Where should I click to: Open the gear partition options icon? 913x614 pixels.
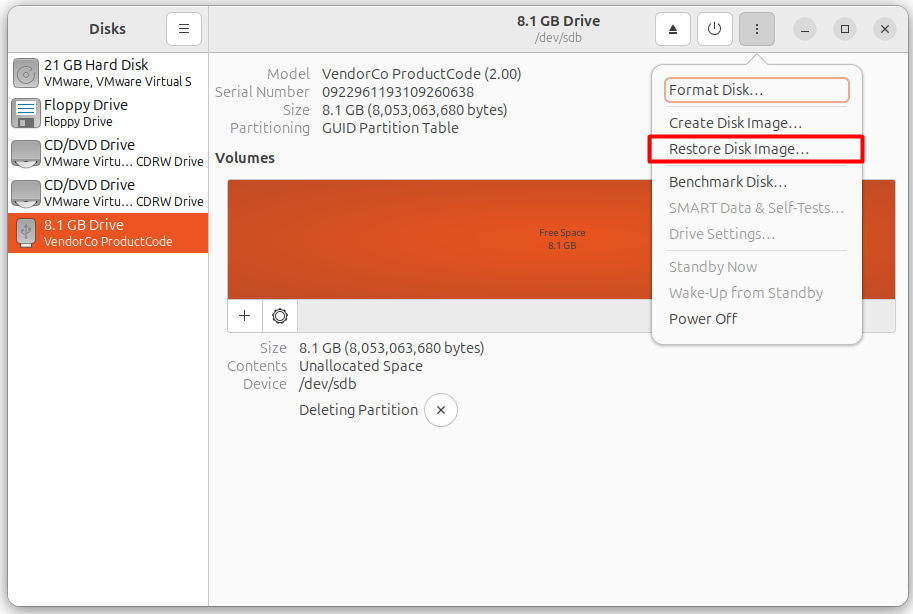(280, 316)
